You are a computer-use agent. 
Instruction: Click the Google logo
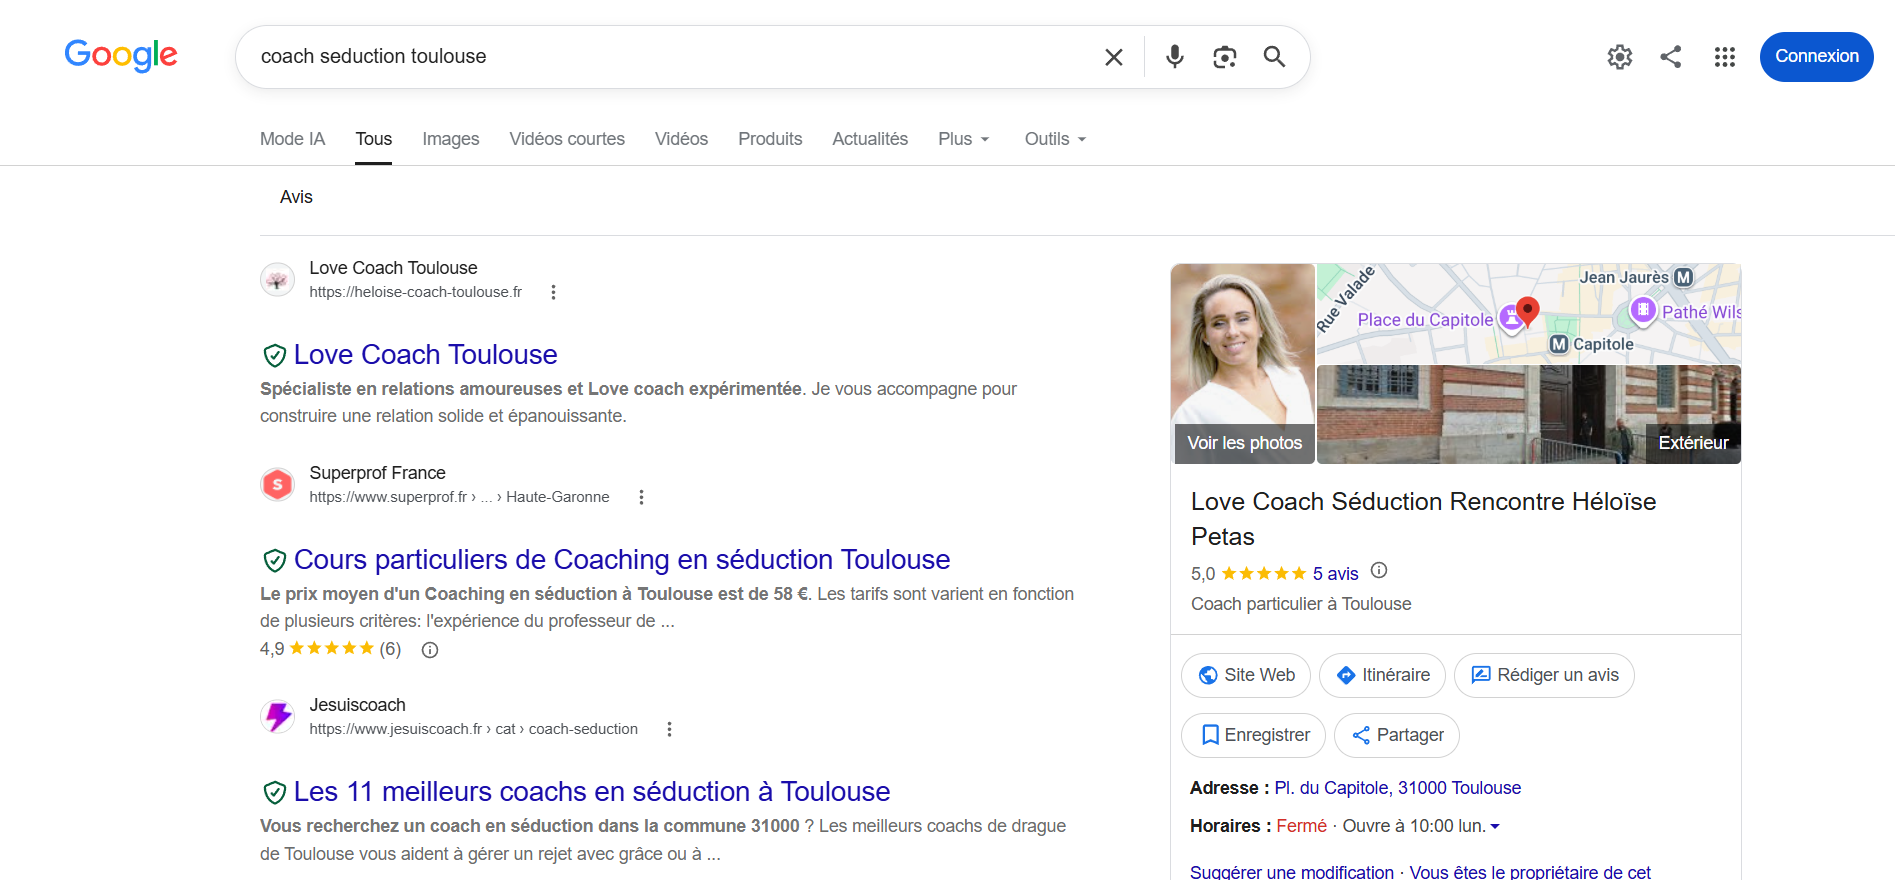pyautogui.click(x=121, y=55)
